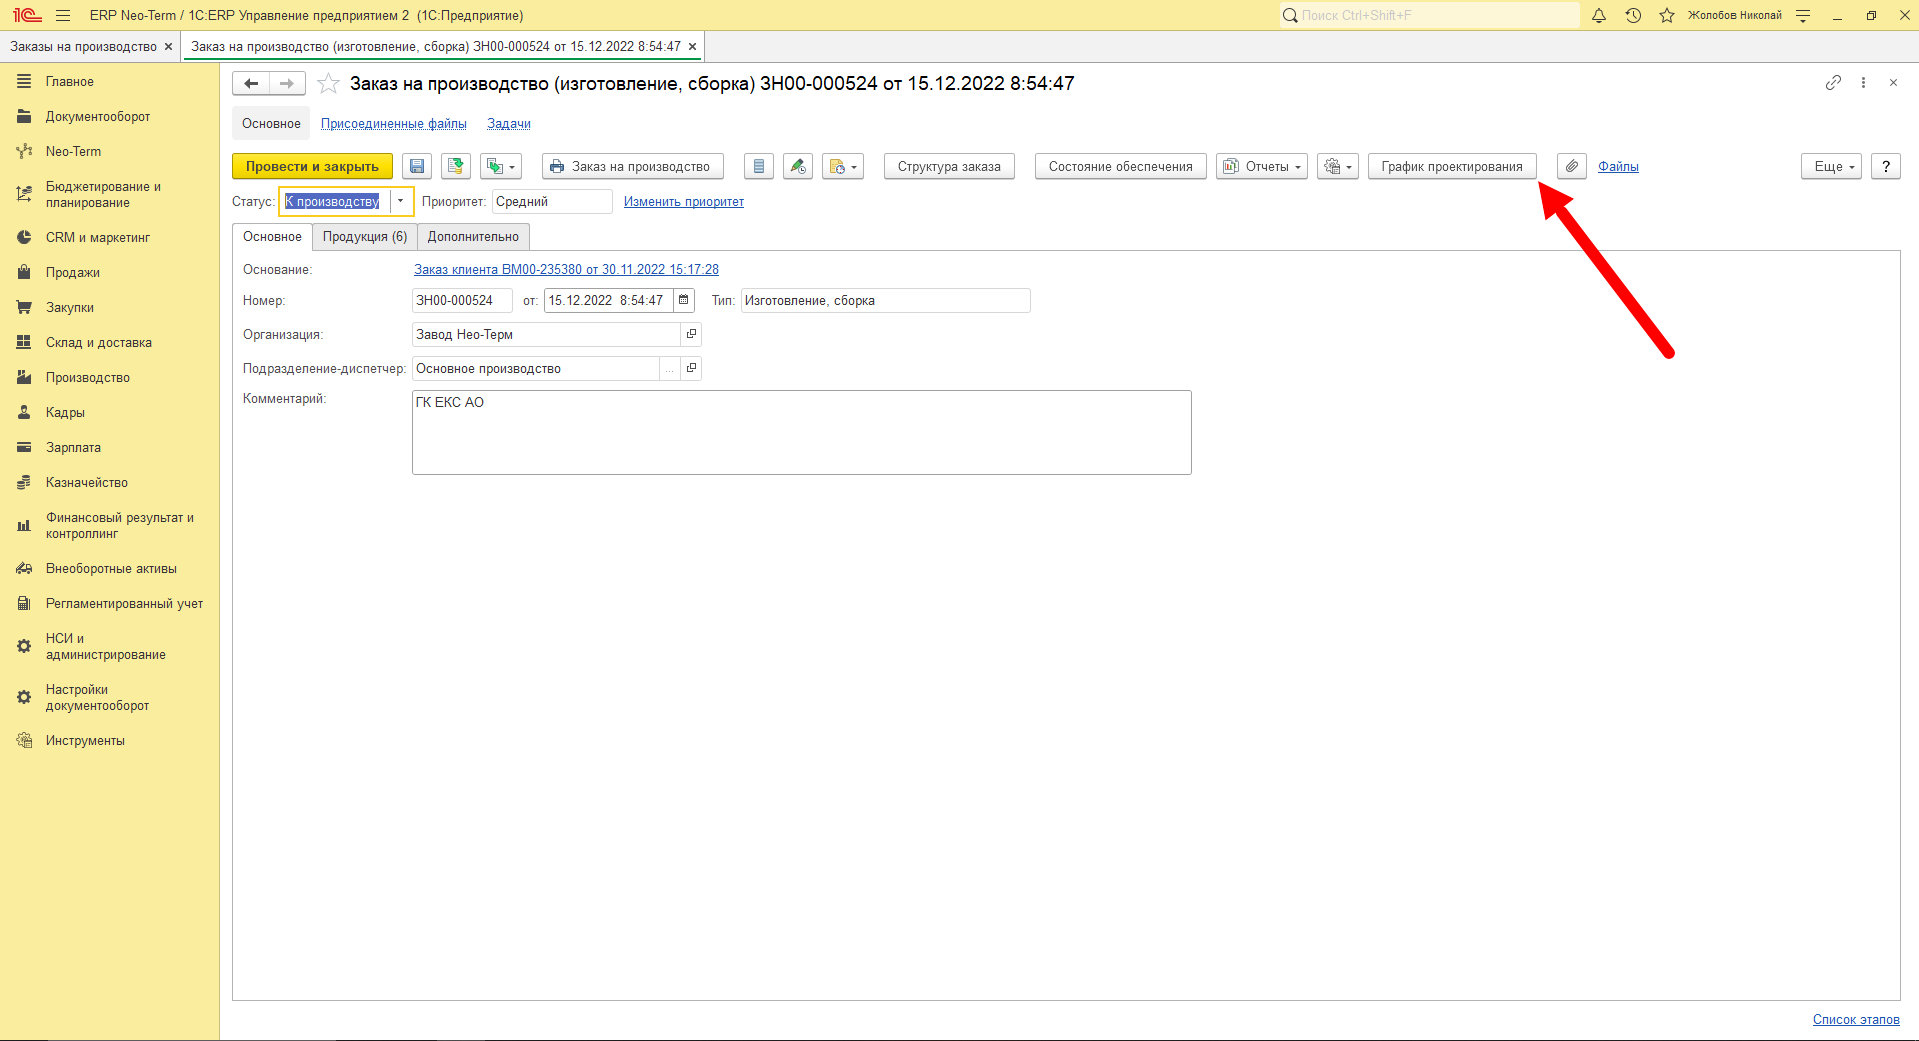Open Присоединенные файлы navigation link

394,124
